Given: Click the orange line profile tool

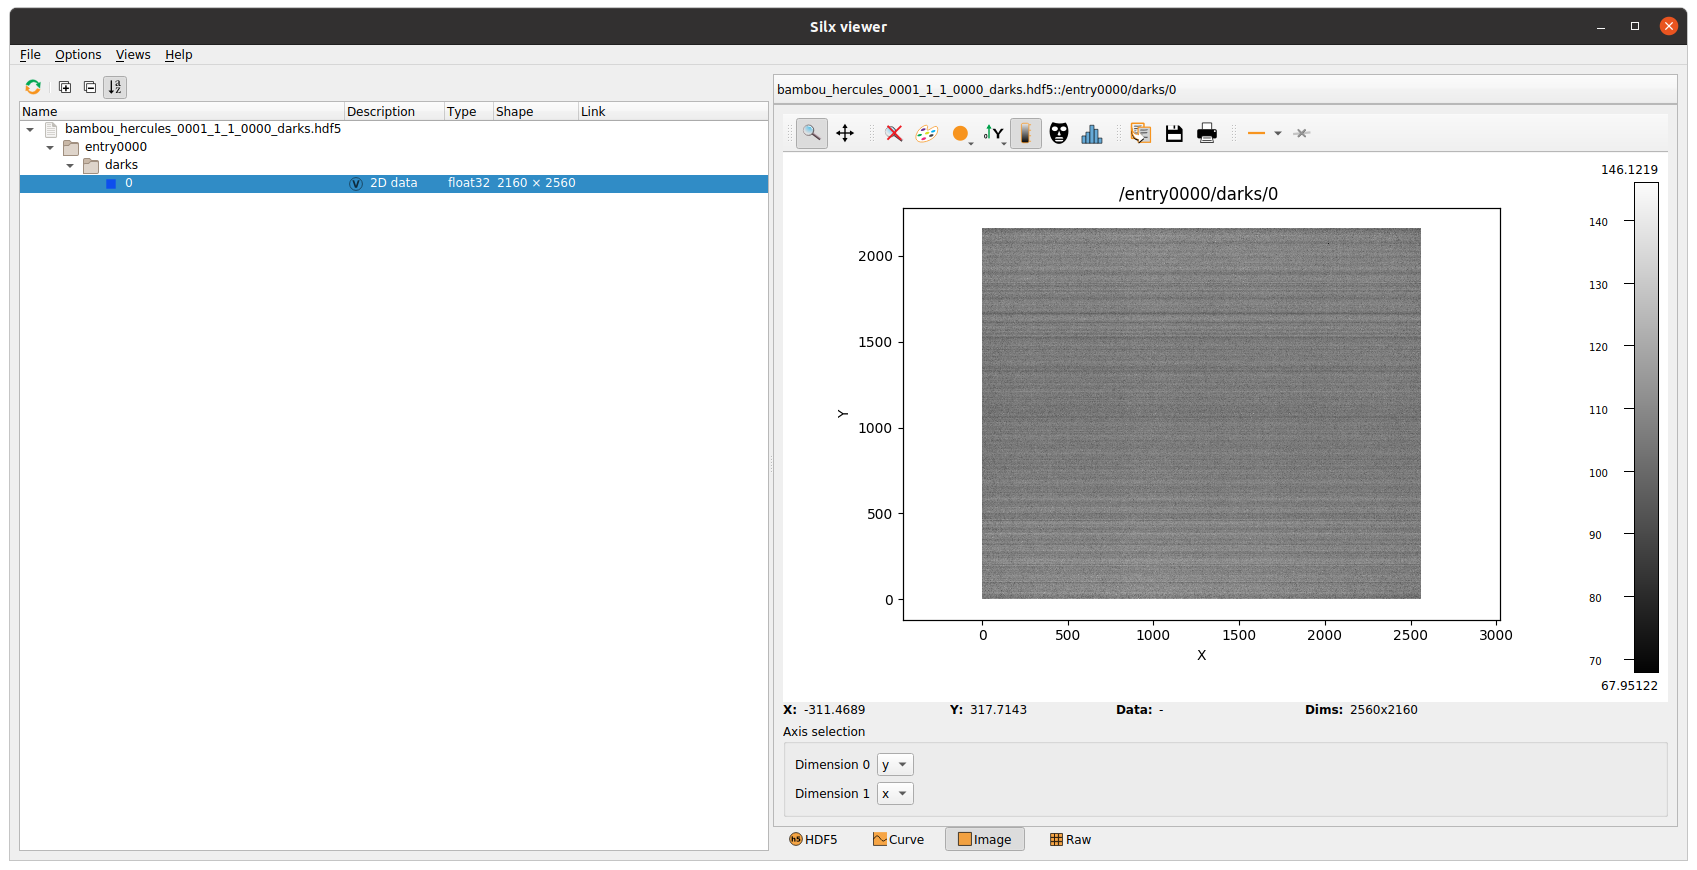Looking at the screenshot, I should tap(1257, 133).
